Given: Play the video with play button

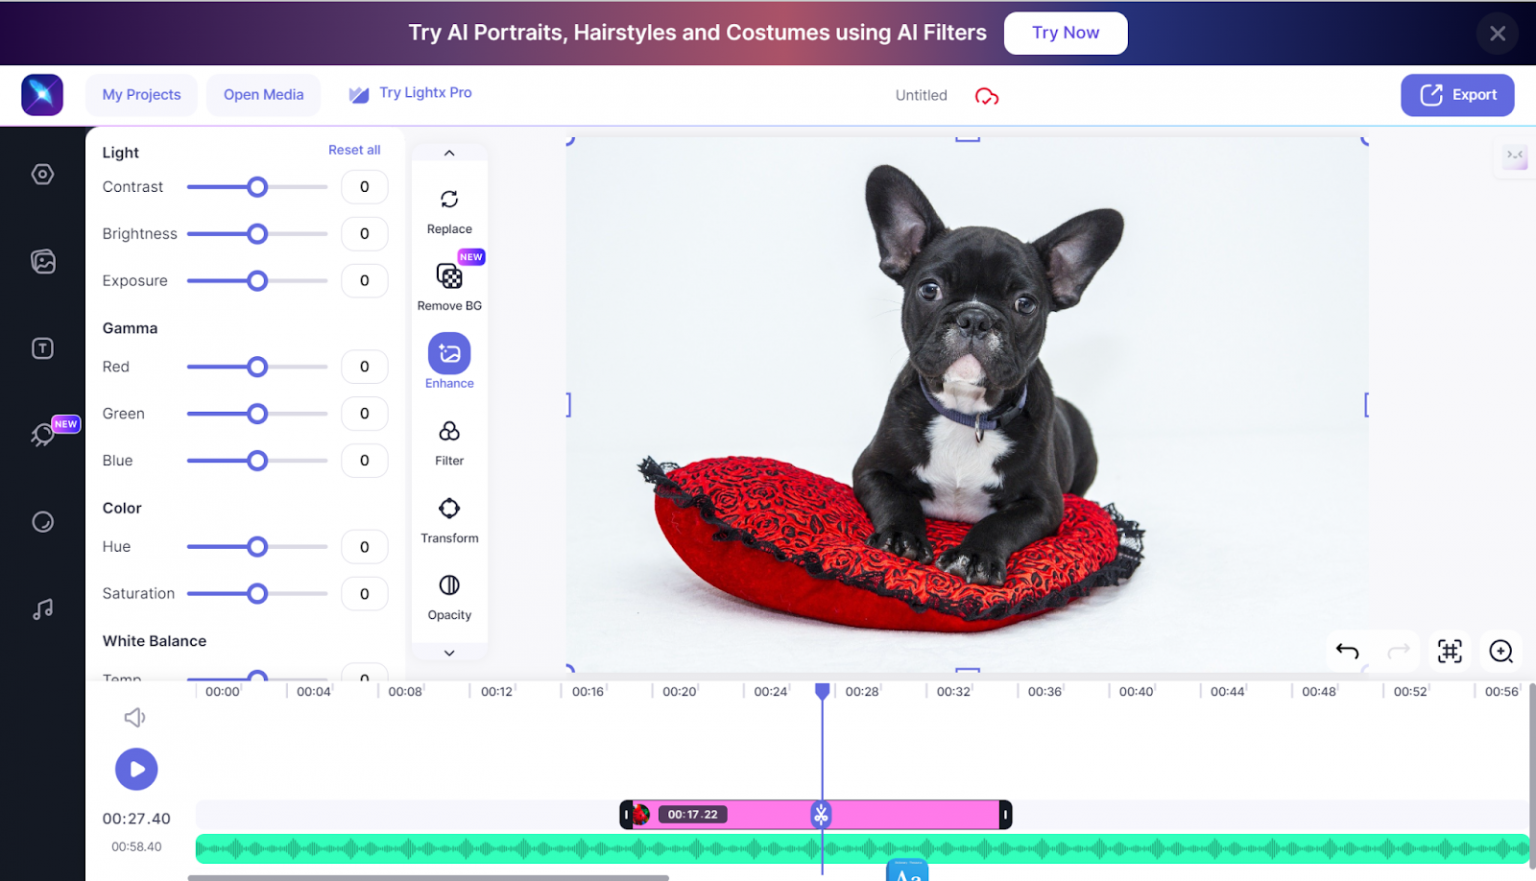Looking at the screenshot, I should click(136, 769).
